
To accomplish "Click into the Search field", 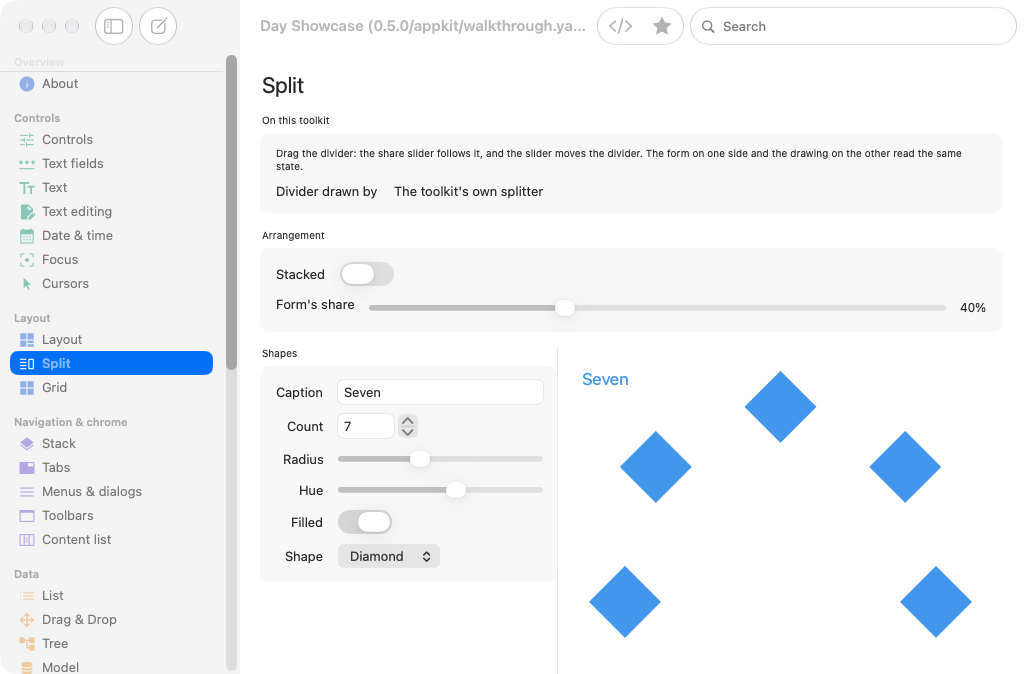I will coord(853,26).
